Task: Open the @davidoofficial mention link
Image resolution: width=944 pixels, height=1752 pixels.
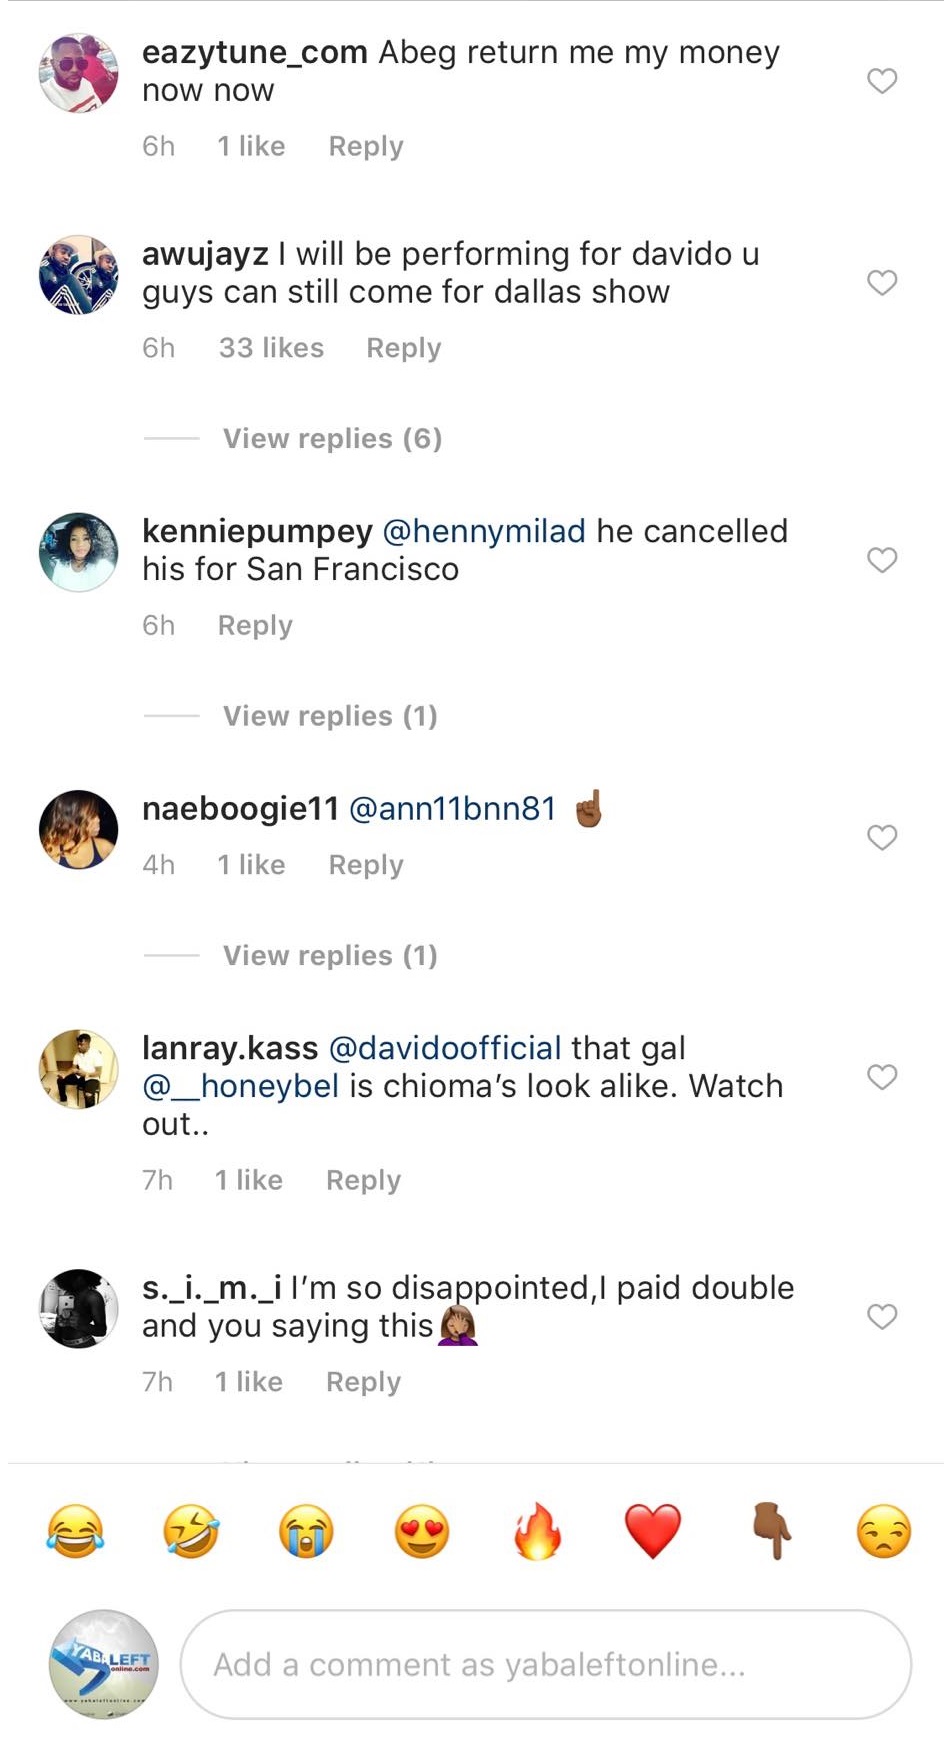Action: point(444,1048)
